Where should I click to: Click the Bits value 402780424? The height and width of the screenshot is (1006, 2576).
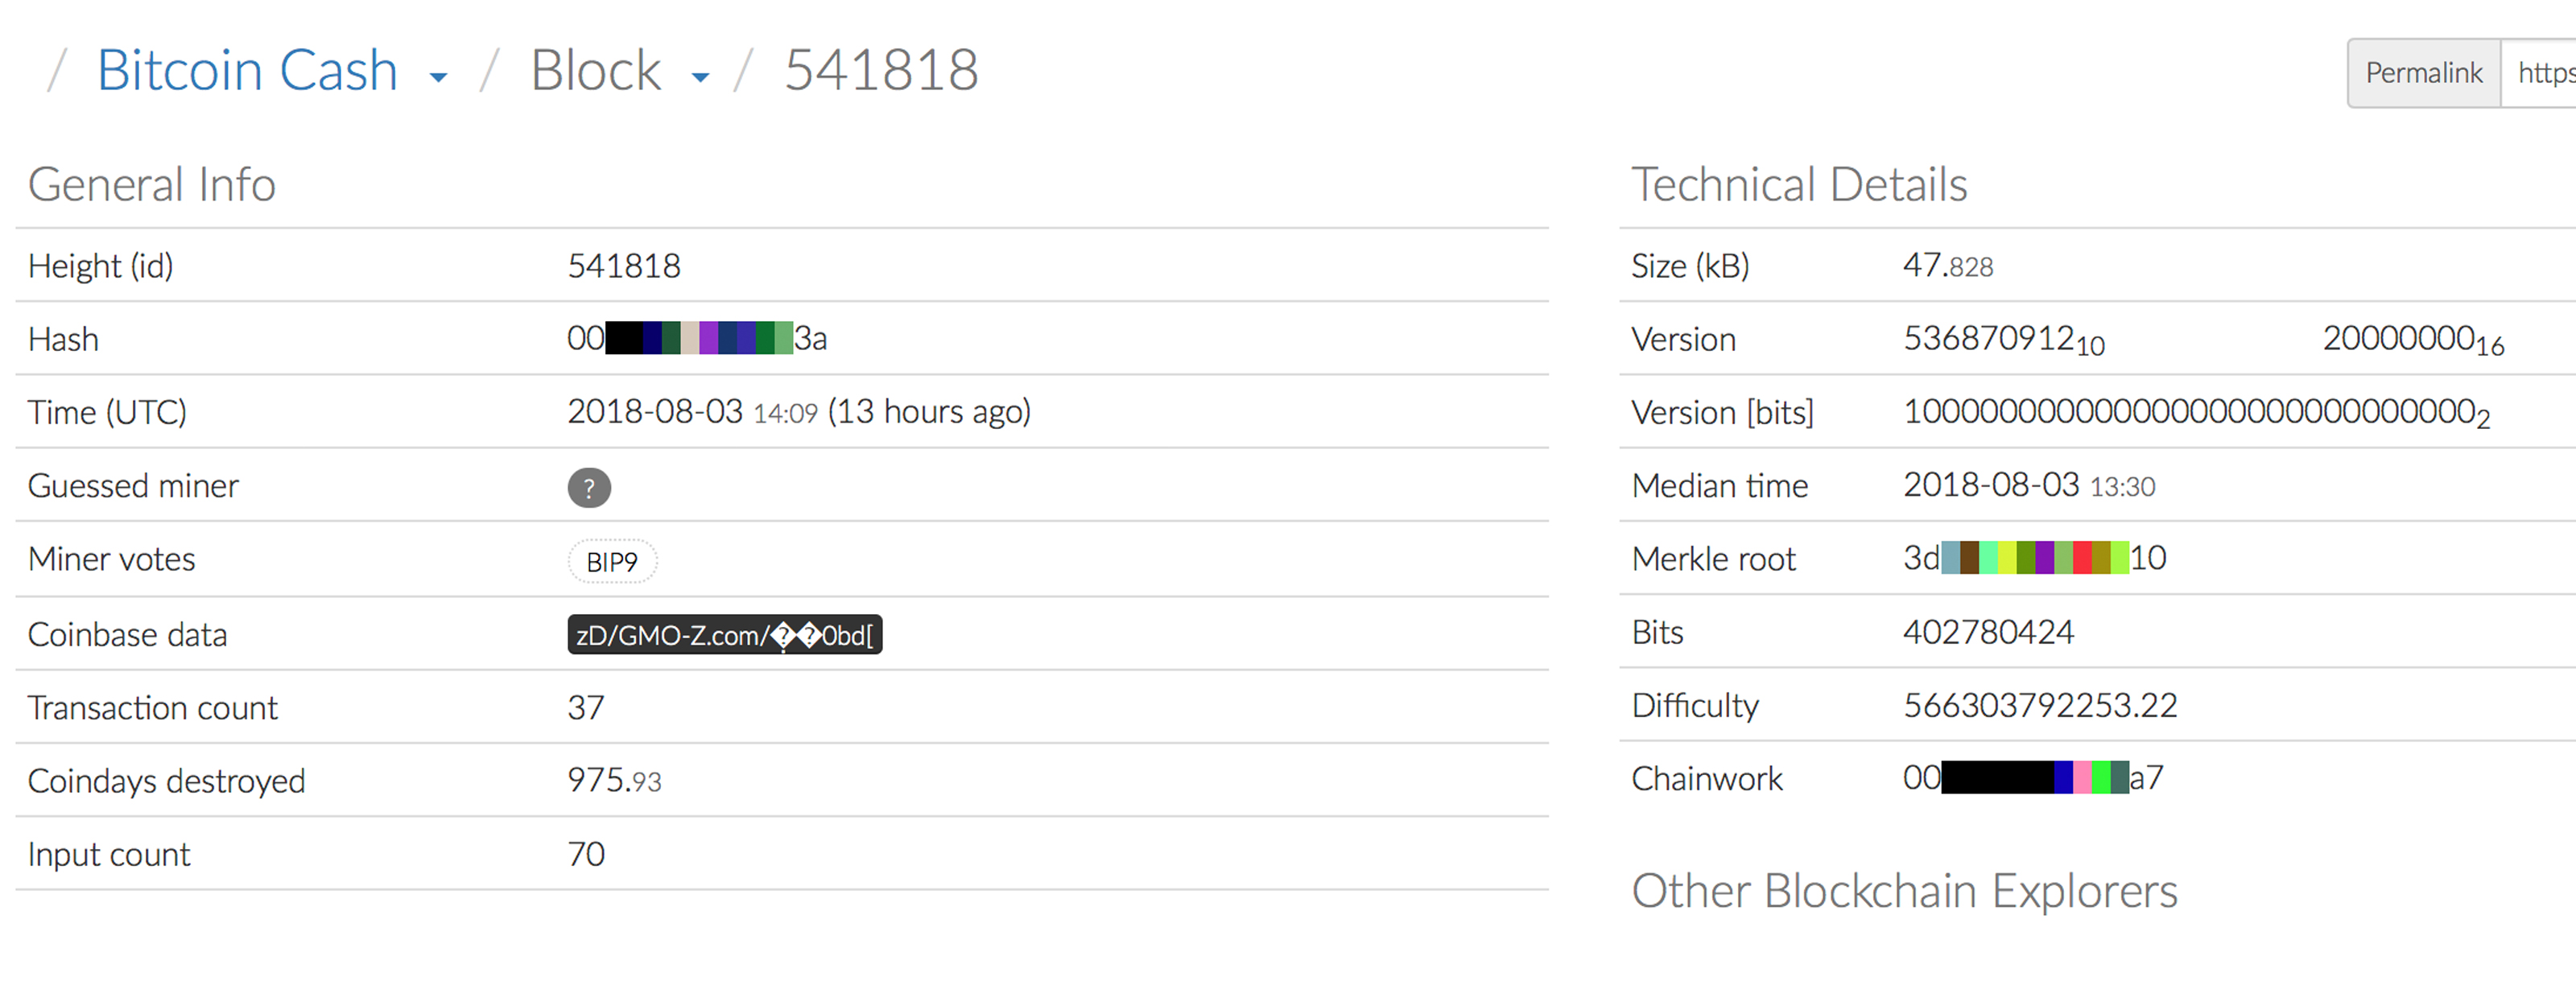click(1988, 633)
